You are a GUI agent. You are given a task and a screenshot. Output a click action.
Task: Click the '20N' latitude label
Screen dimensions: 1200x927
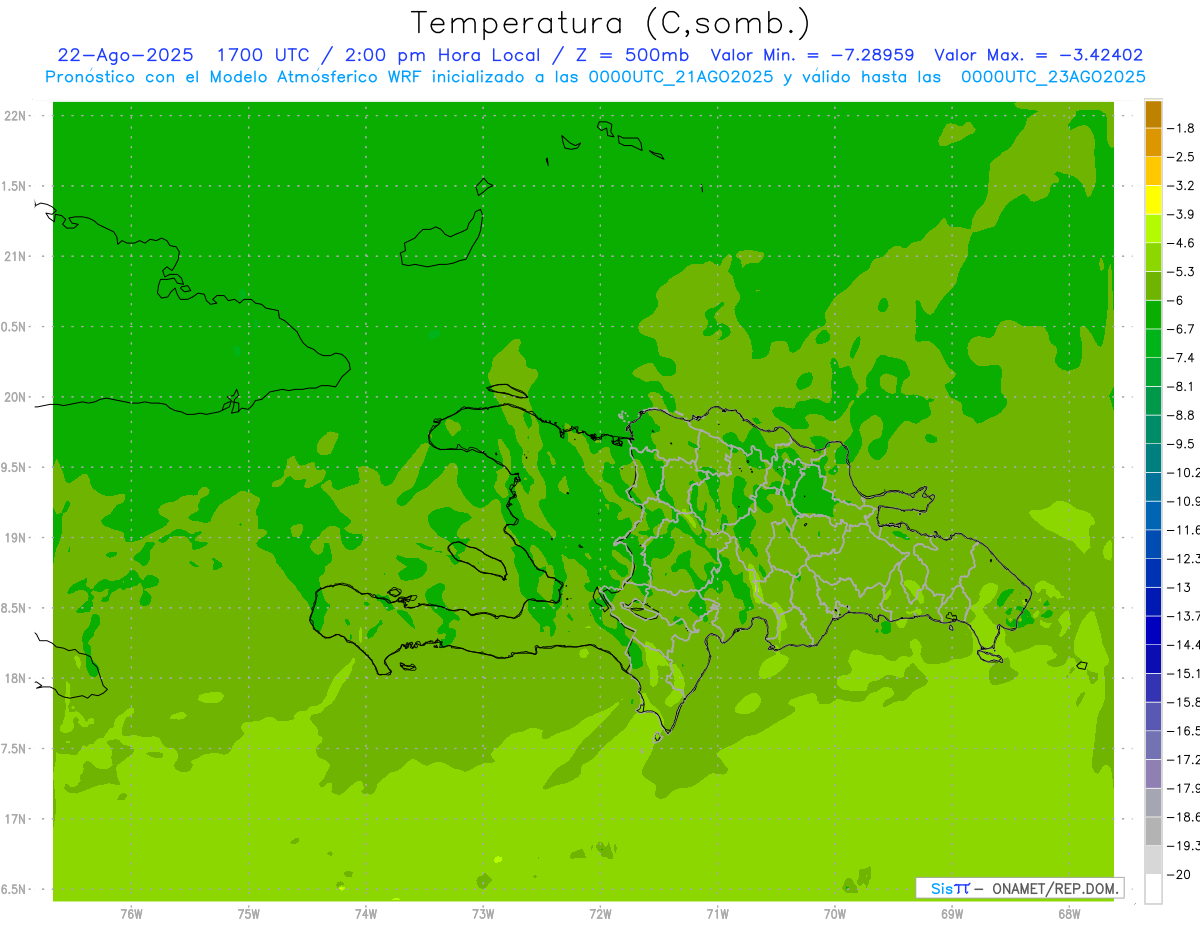tap(16, 397)
